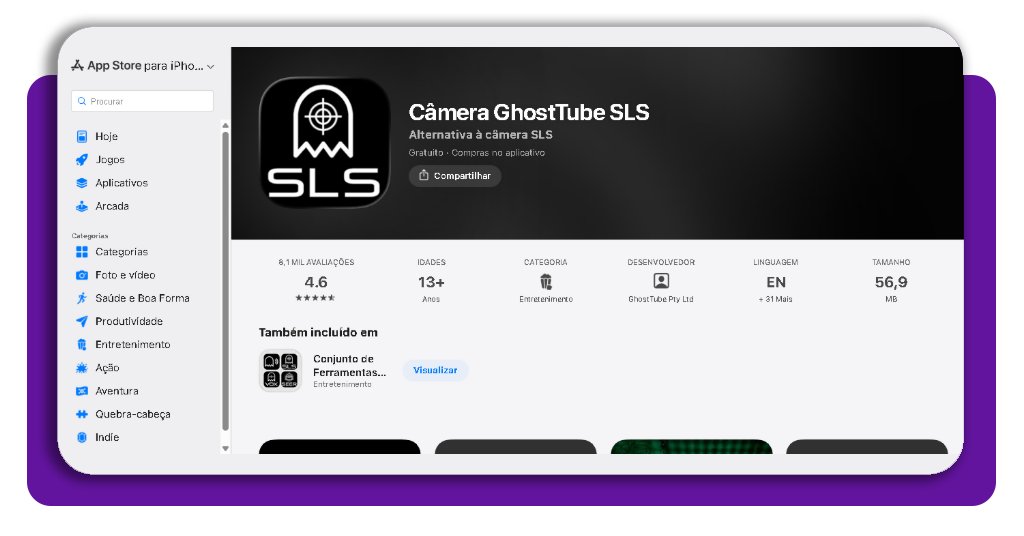Click the sidebar scrollbar down arrow
The image size is (1024, 536).
(x=225, y=449)
